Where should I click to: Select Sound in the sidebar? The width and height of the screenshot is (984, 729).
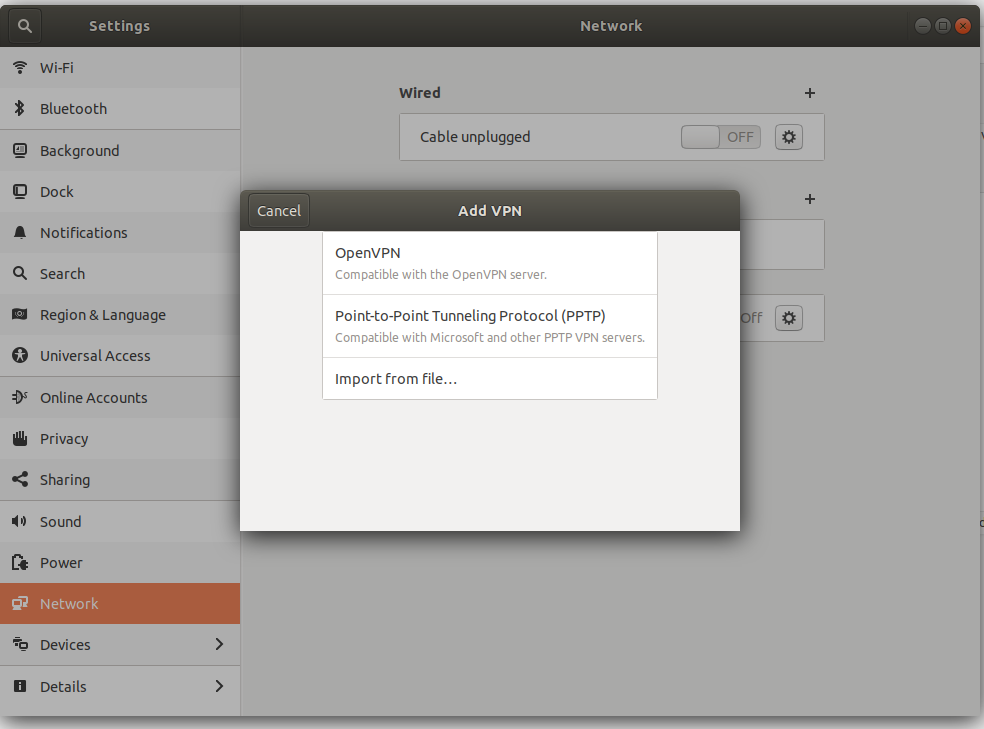(120, 521)
